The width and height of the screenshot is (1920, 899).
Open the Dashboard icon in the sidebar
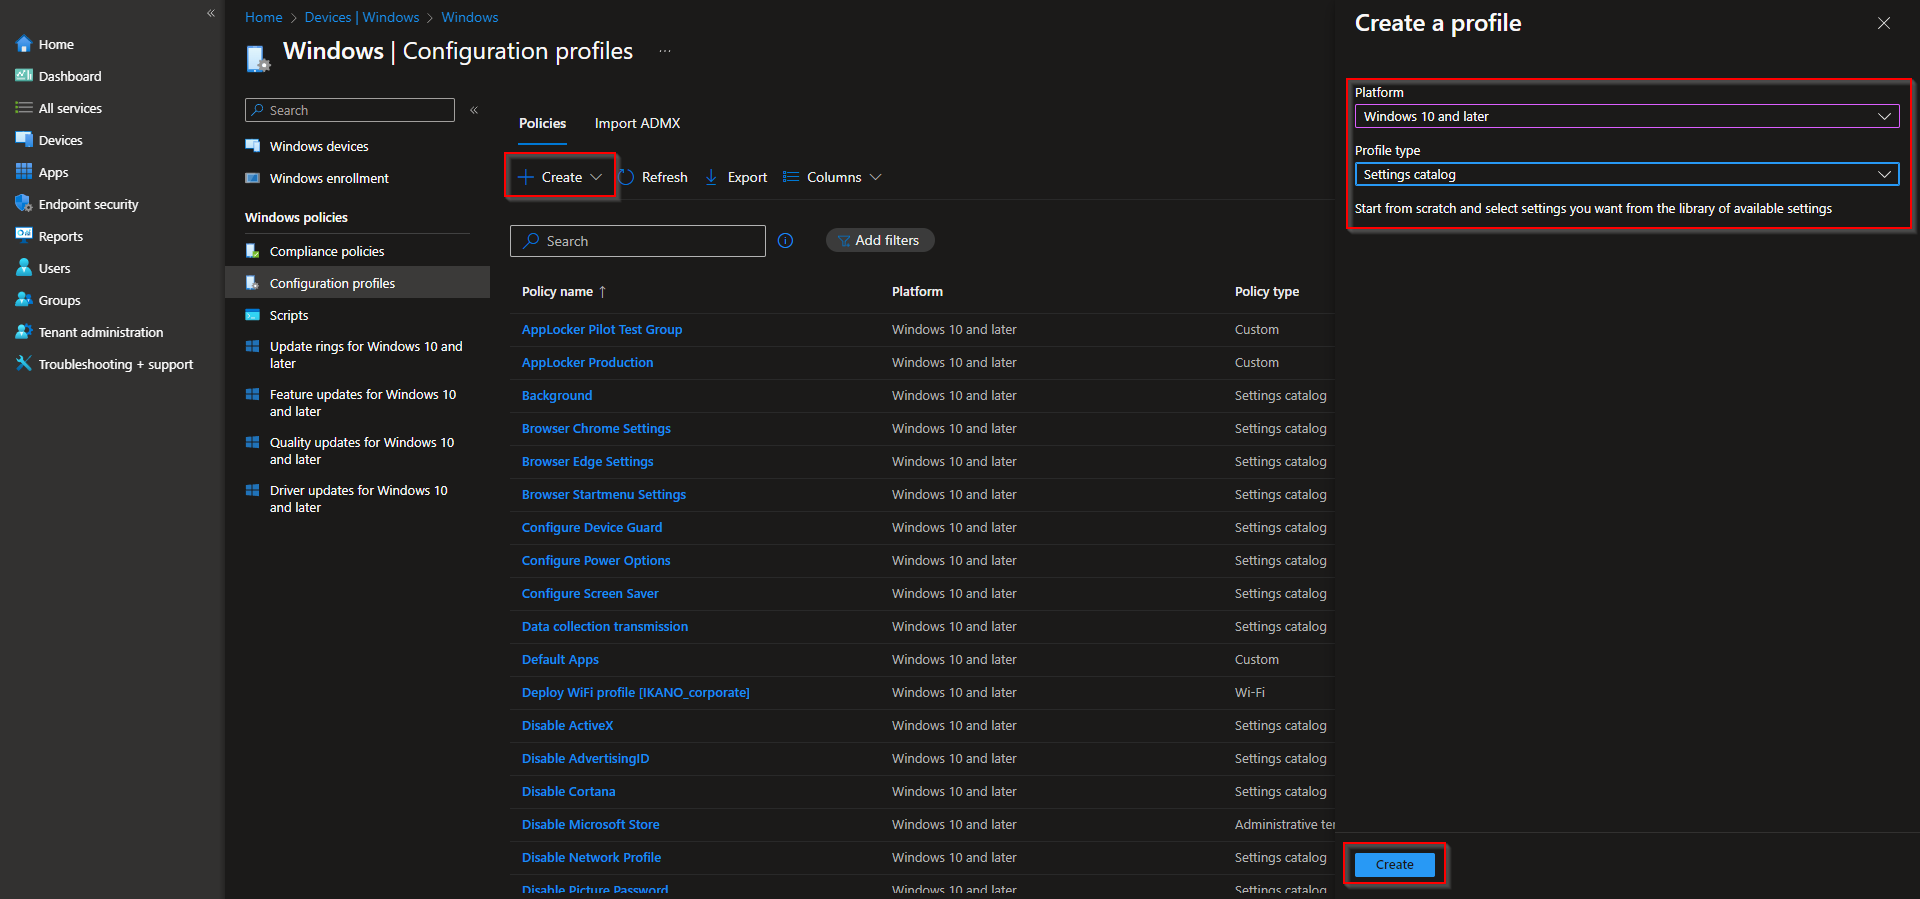(x=24, y=76)
